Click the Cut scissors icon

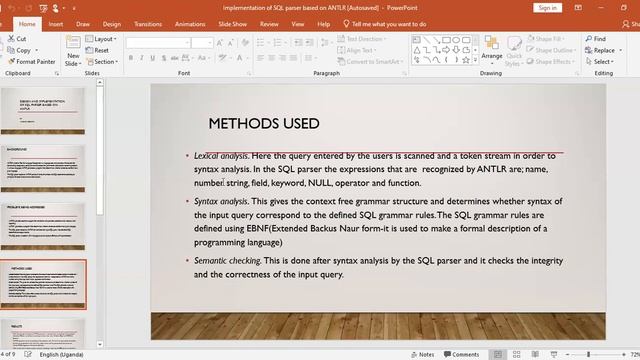tap(11, 38)
